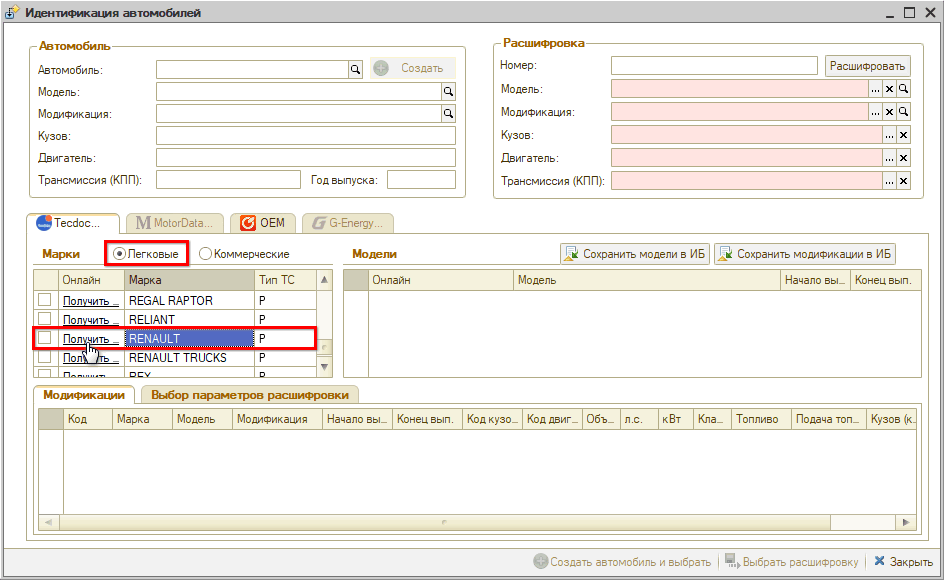
Task: Clear the Расшифровка Модель field with X
Action: point(889,89)
